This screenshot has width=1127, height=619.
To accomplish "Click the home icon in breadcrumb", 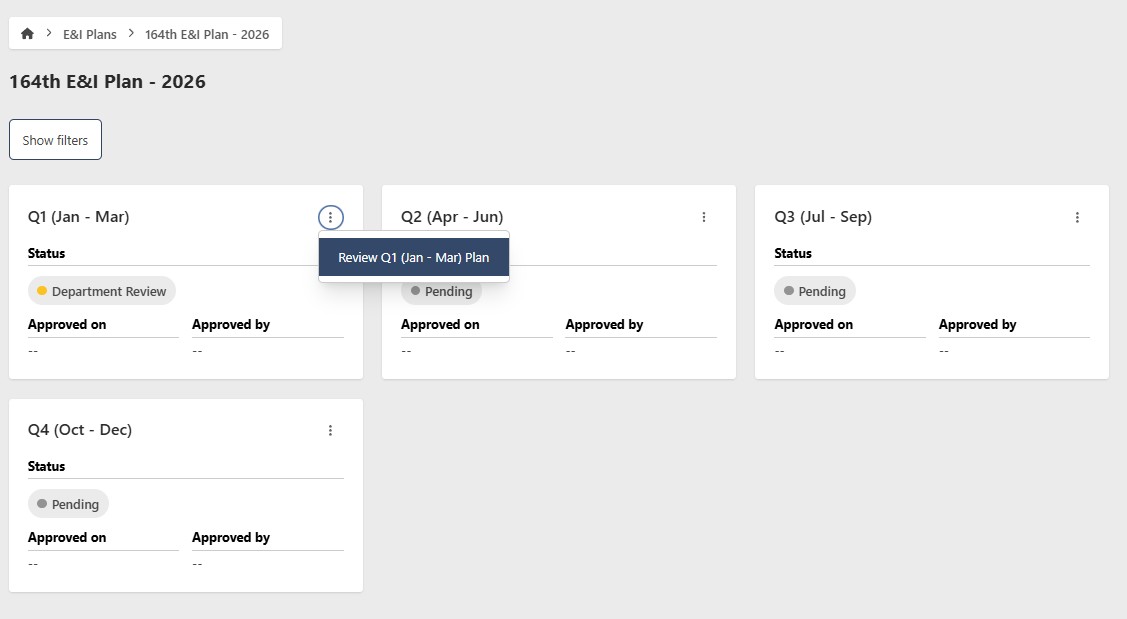I will tap(27, 34).
